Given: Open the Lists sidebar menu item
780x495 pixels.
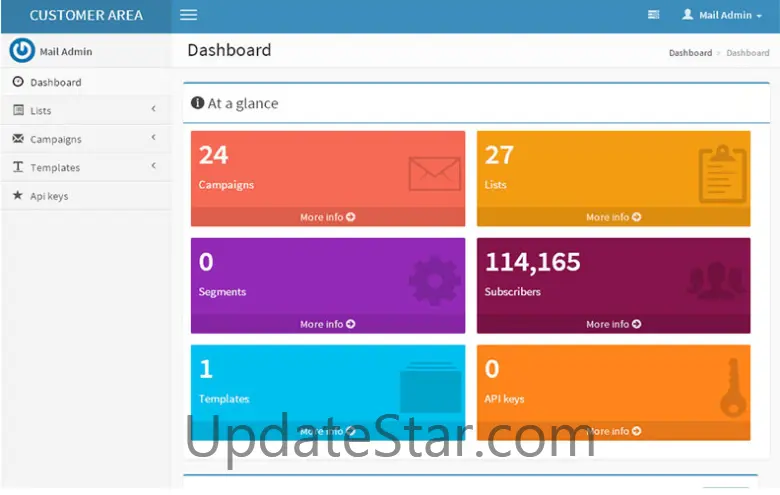Looking at the screenshot, I should pos(86,110).
